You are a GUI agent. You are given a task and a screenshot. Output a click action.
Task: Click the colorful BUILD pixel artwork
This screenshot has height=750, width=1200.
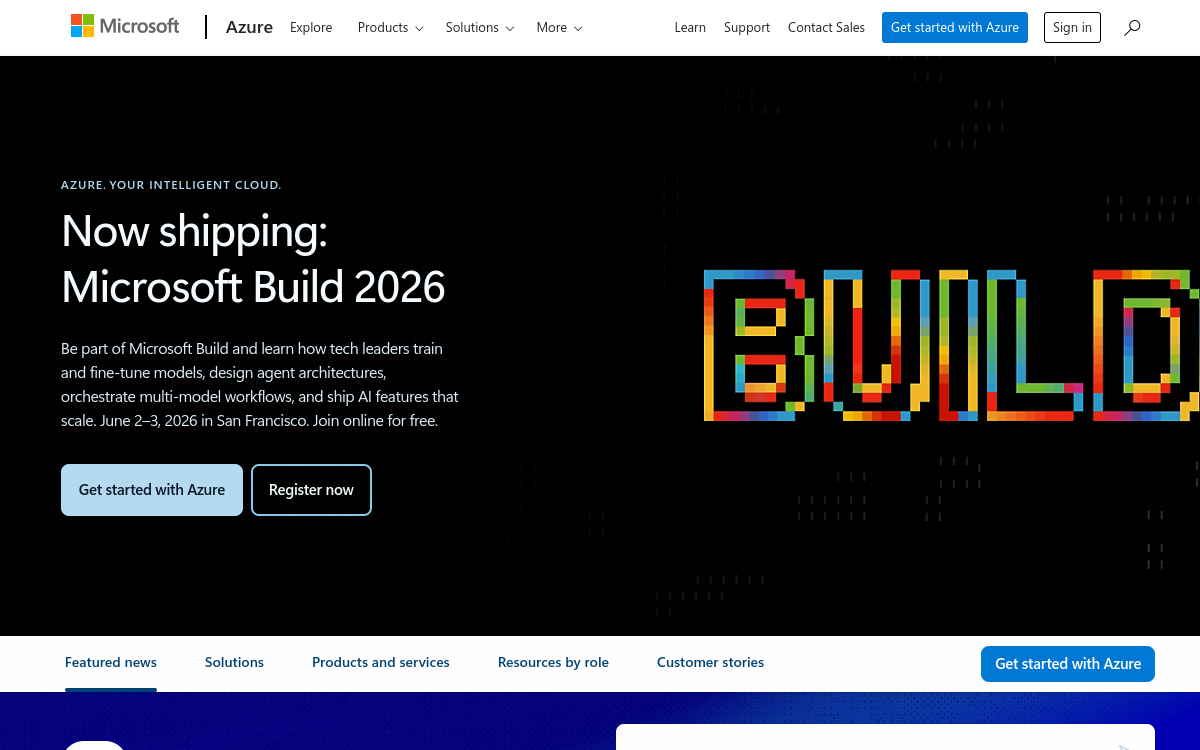[x=951, y=345]
